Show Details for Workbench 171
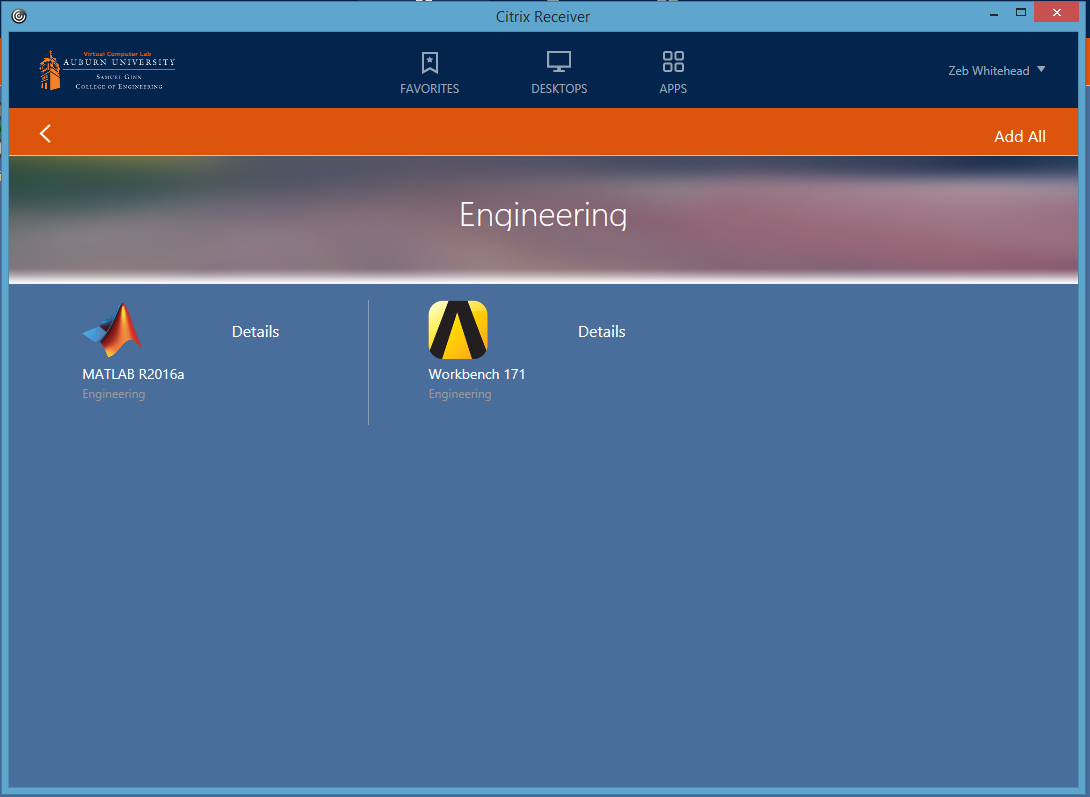1090x797 pixels. pyautogui.click(x=601, y=332)
